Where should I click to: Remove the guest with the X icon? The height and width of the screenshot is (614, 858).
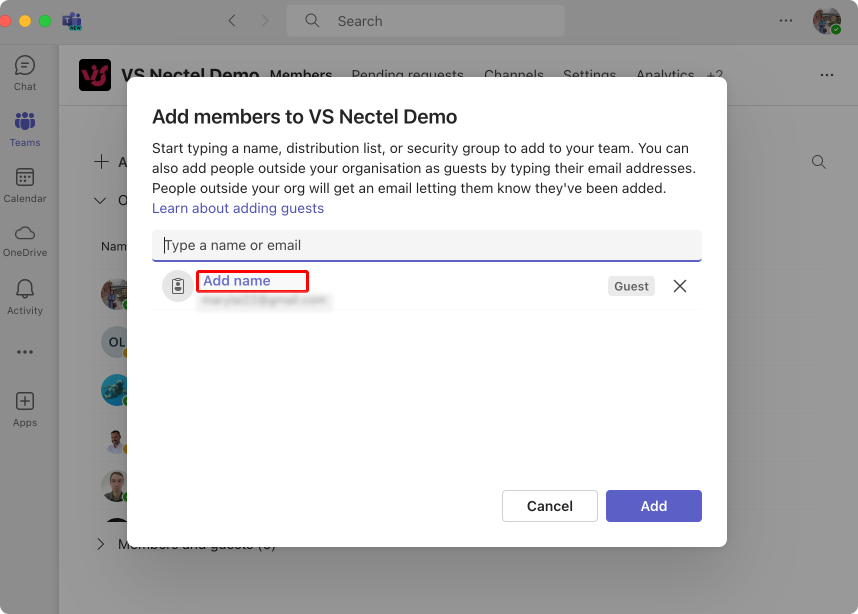(x=680, y=286)
